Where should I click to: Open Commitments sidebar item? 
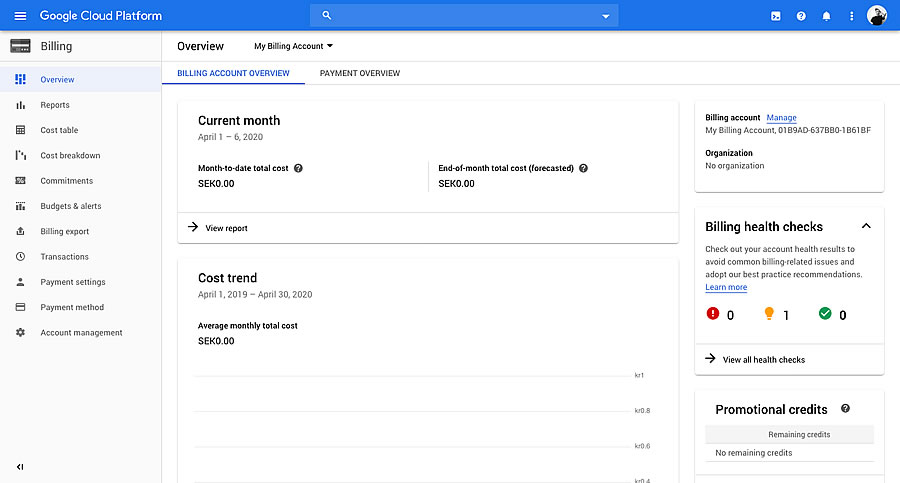(x=67, y=180)
